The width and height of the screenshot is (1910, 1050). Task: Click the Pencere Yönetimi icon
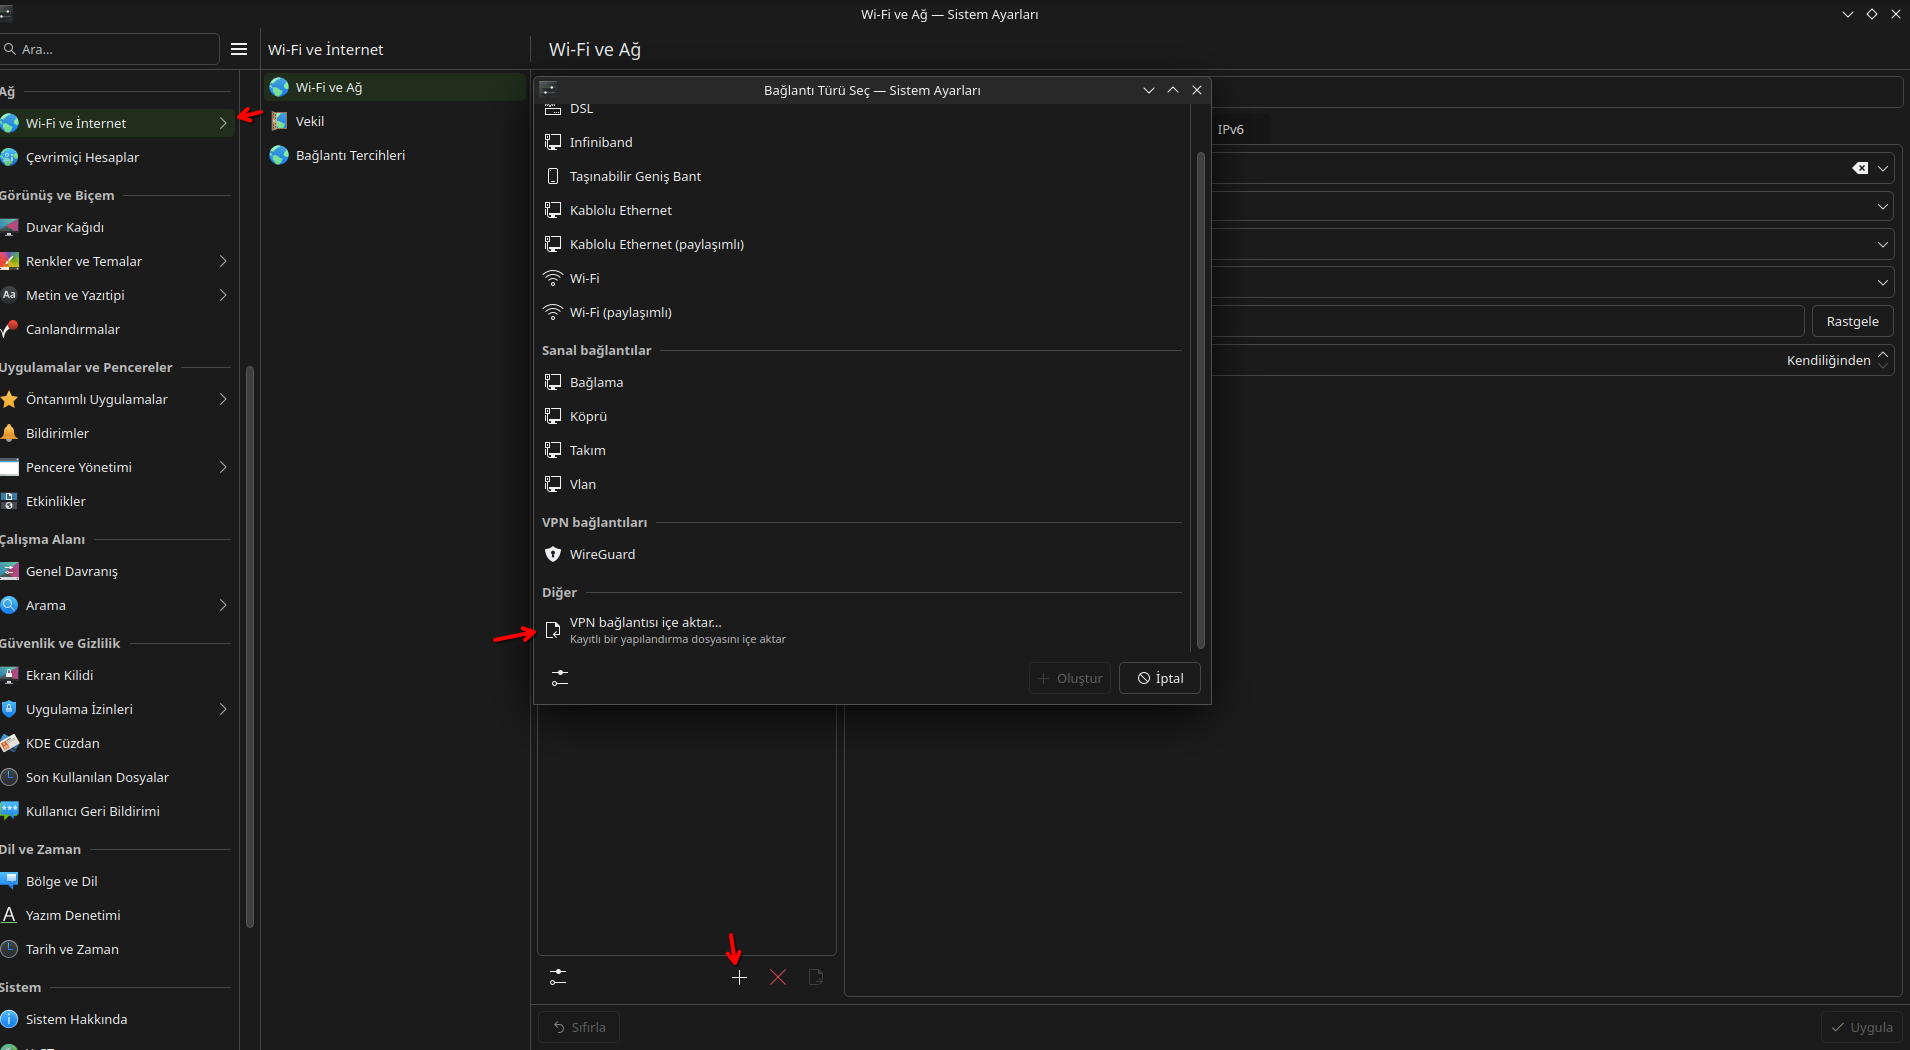tap(10, 467)
